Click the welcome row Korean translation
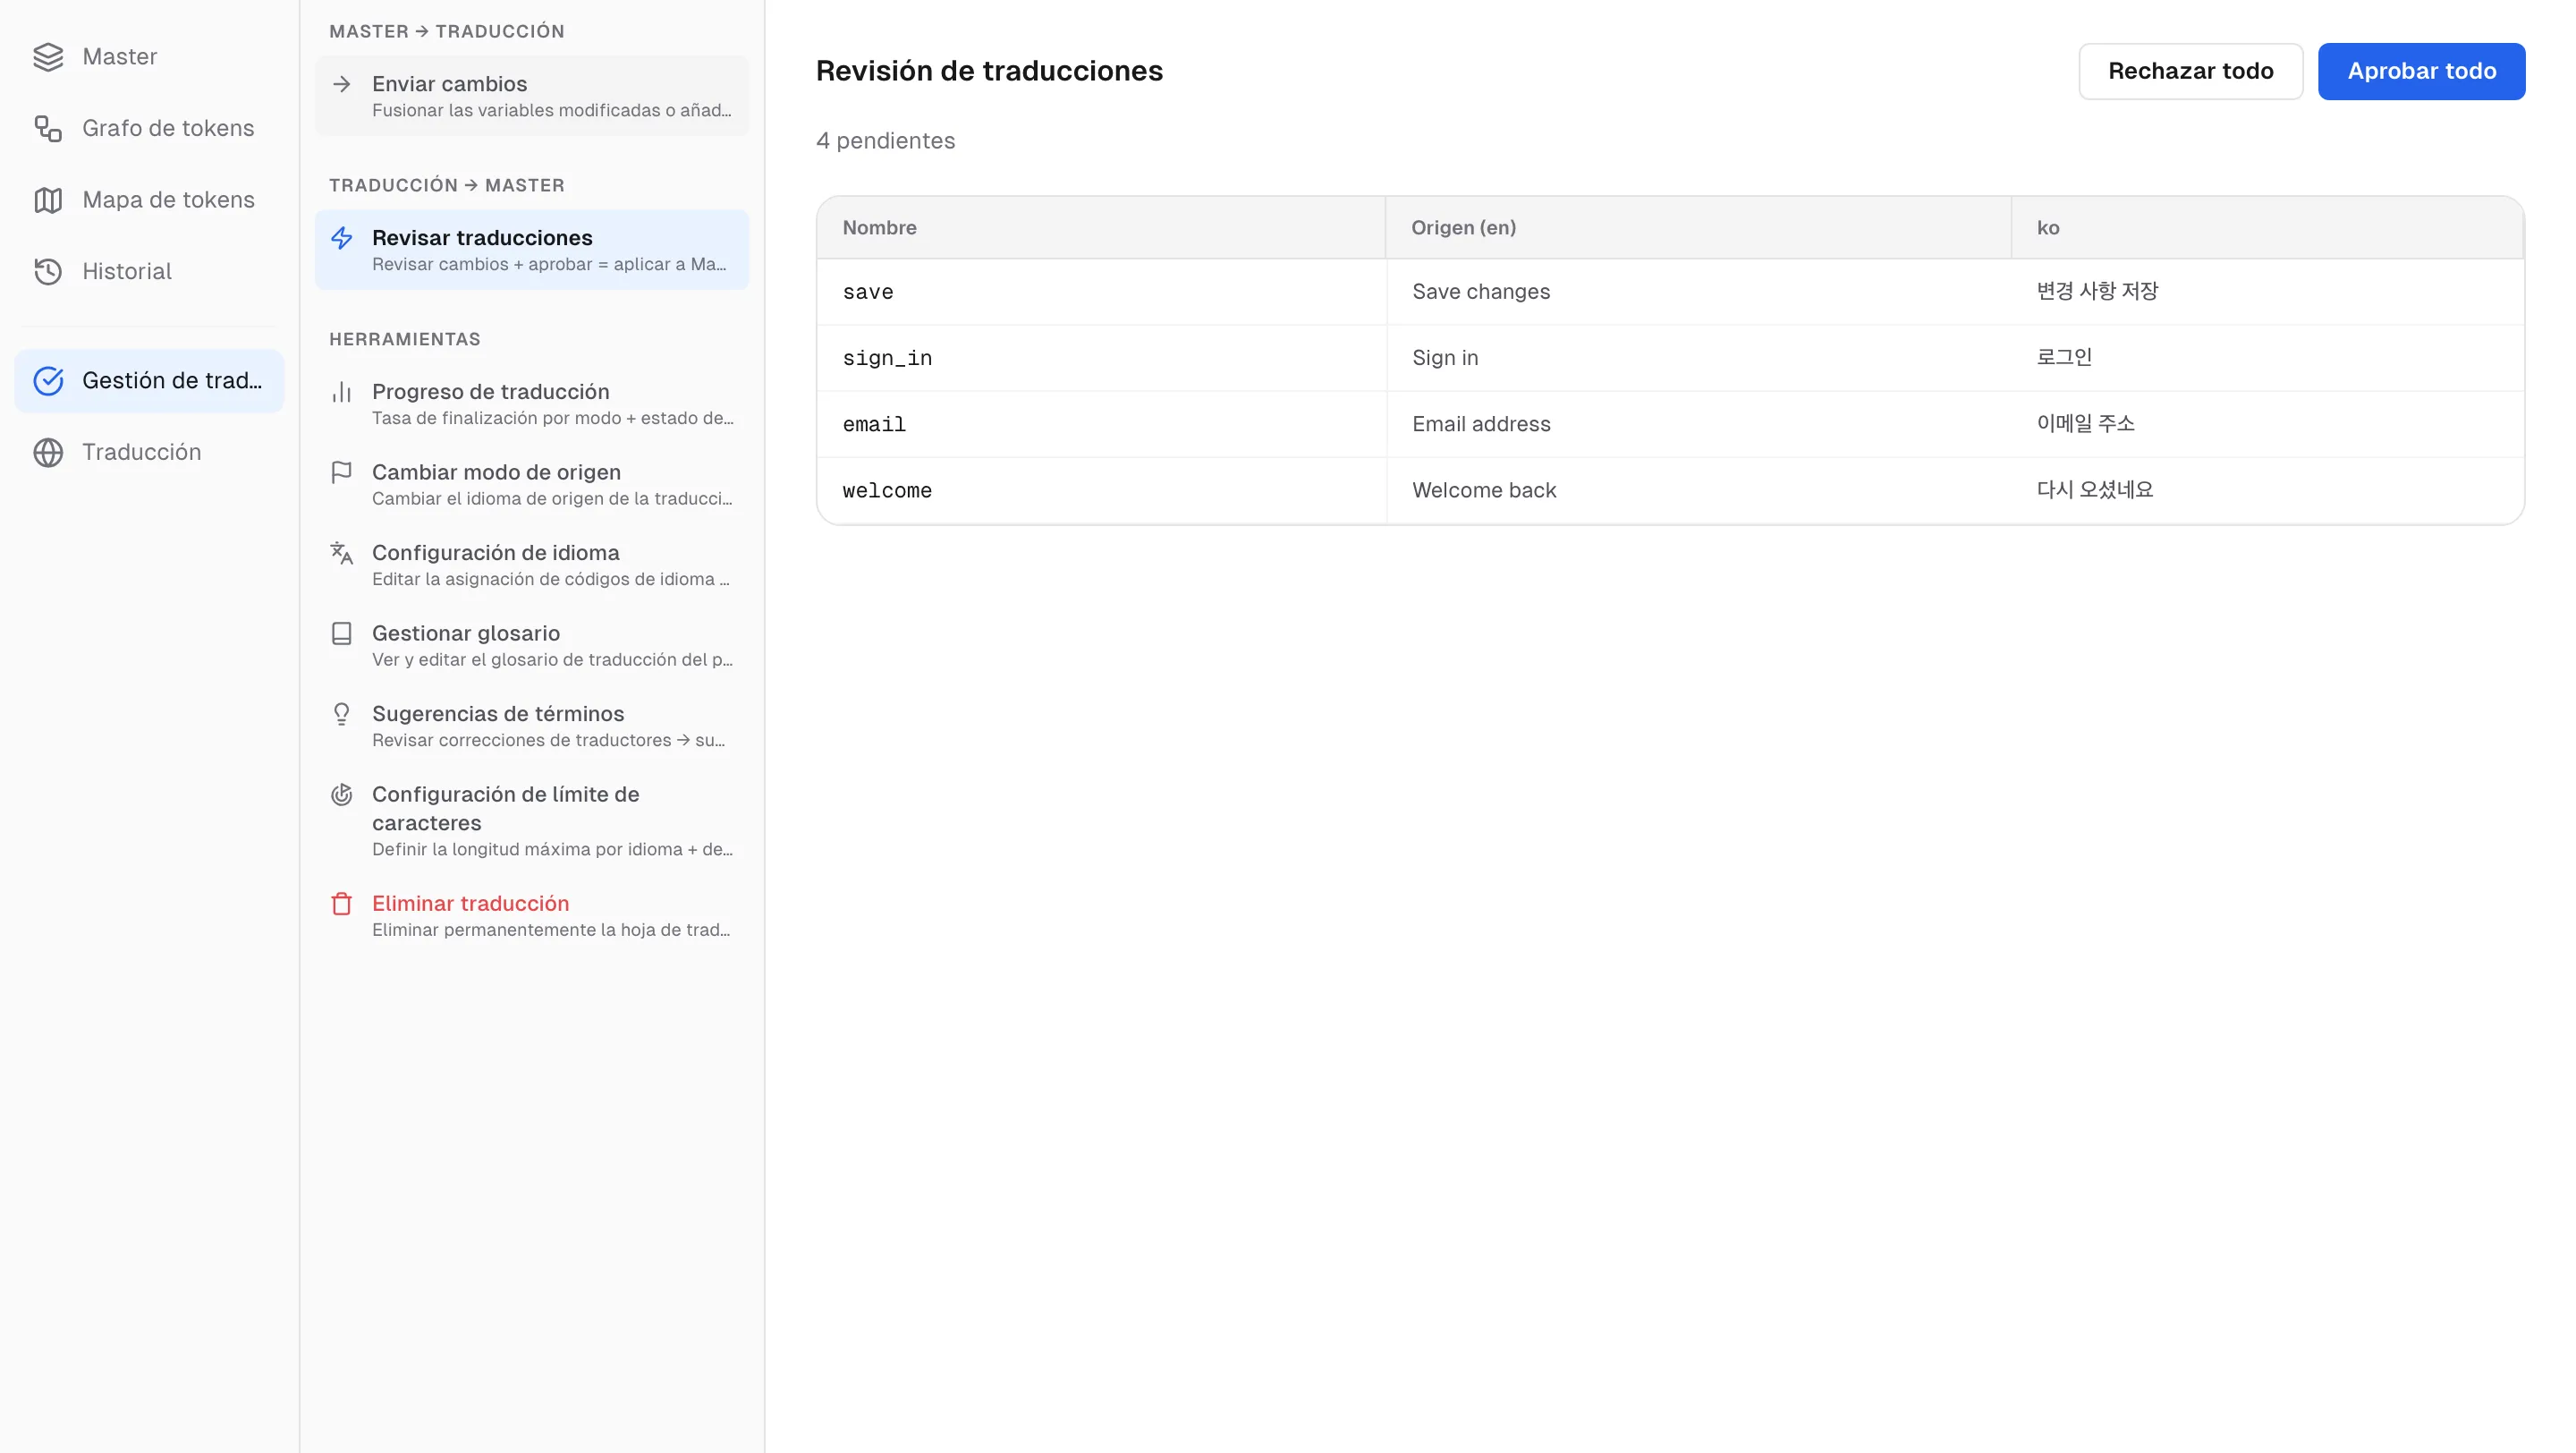Viewport: 2576px width, 1453px height. [x=2095, y=490]
